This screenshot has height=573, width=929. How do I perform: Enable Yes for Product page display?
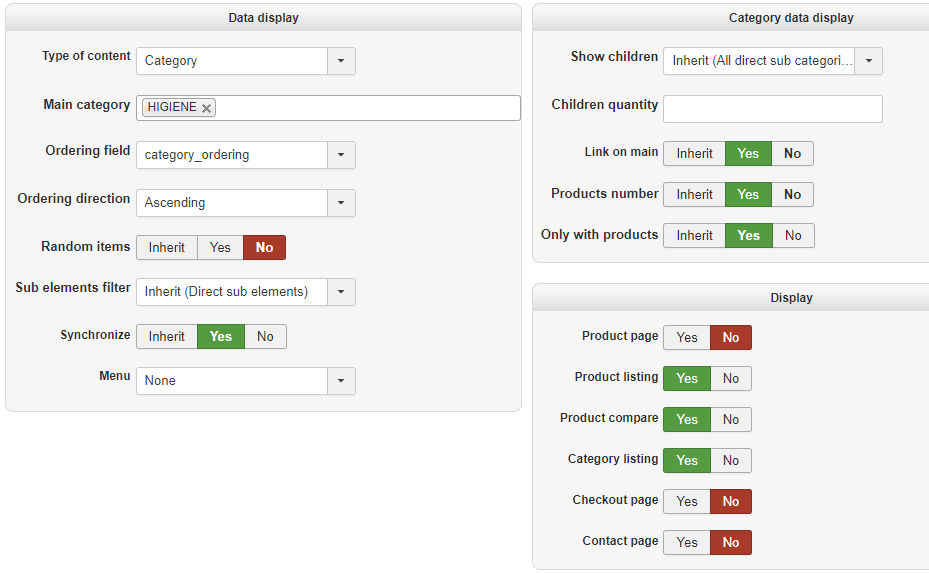(x=687, y=337)
